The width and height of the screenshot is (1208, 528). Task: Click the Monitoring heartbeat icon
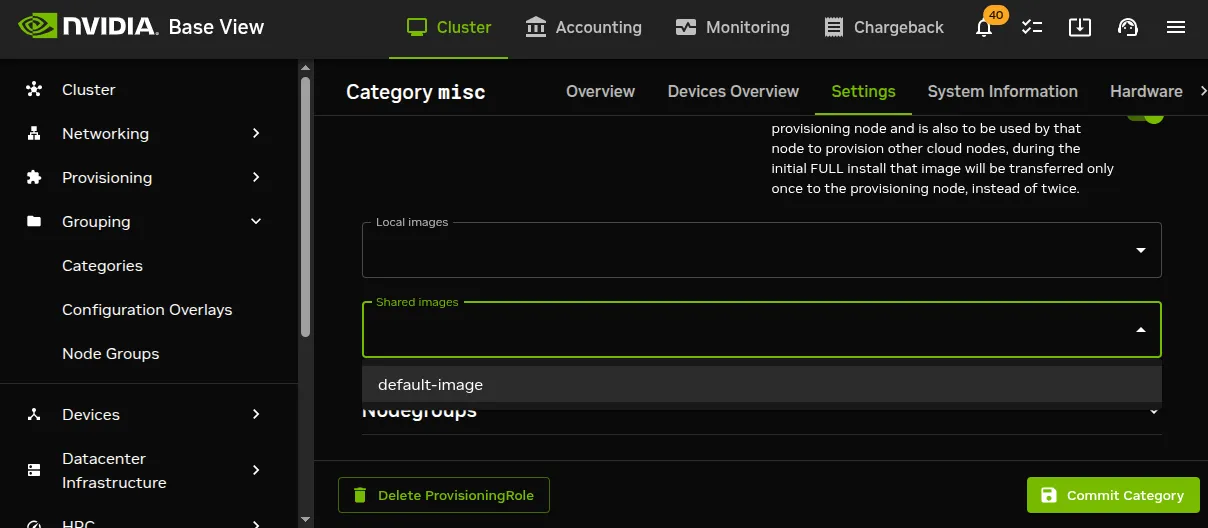(x=686, y=28)
